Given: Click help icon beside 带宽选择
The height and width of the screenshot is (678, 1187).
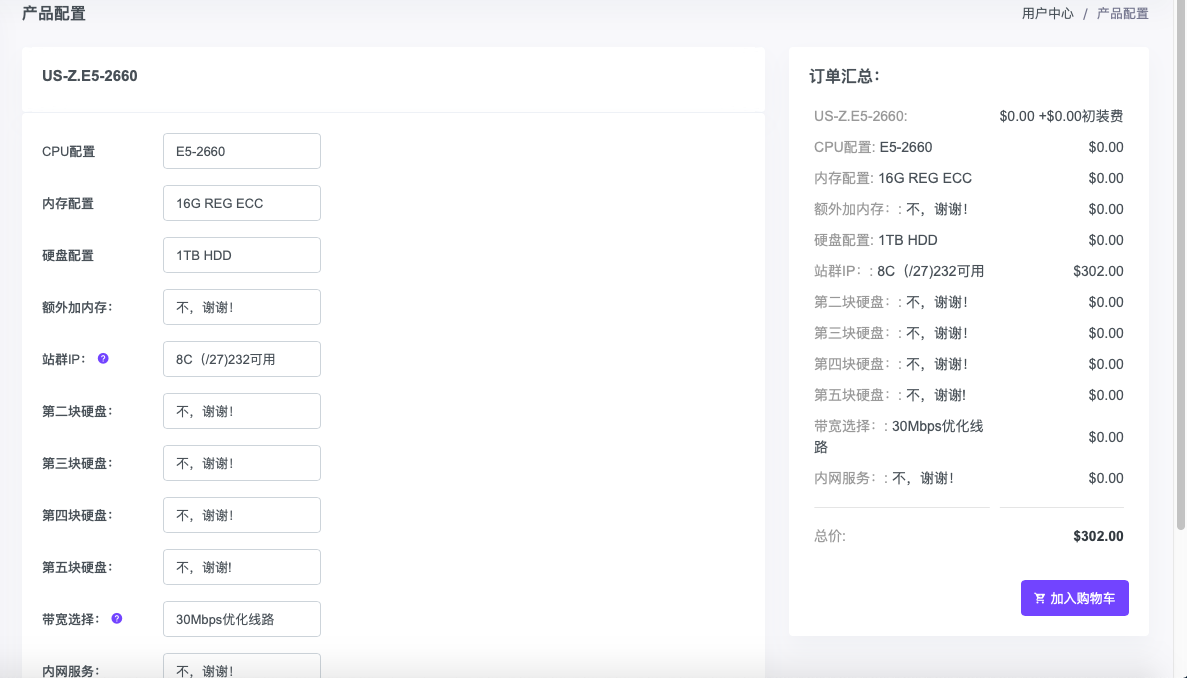Looking at the screenshot, I should (117, 618).
